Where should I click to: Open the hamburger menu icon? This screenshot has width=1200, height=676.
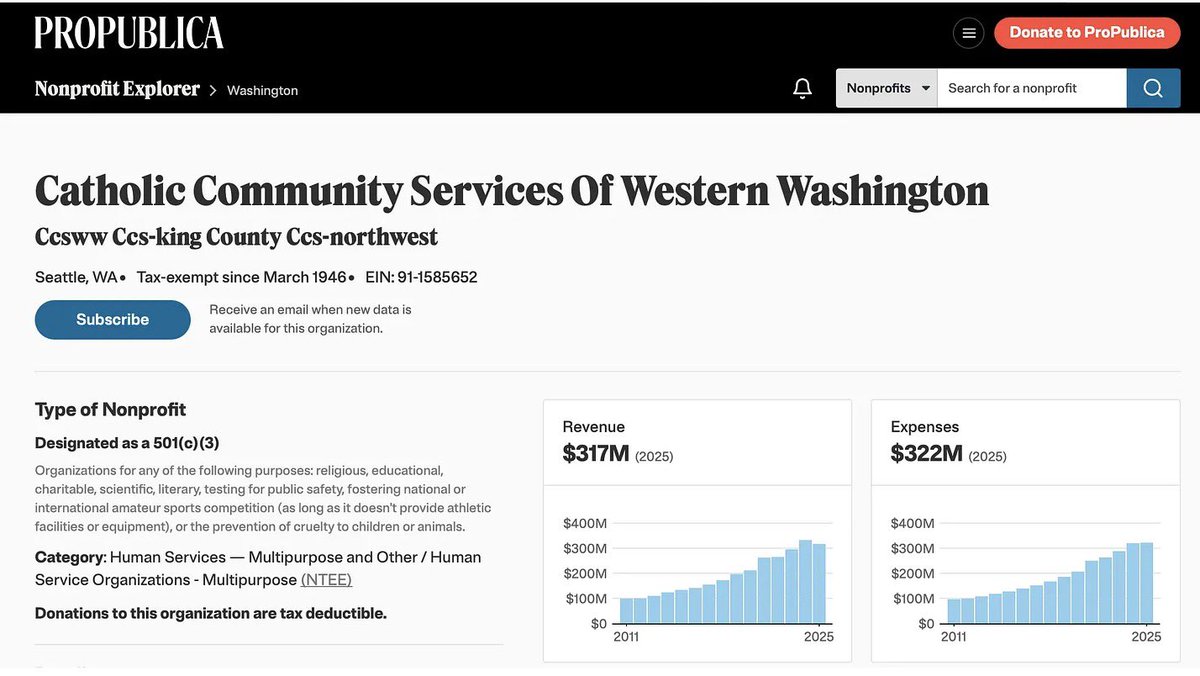pos(968,33)
